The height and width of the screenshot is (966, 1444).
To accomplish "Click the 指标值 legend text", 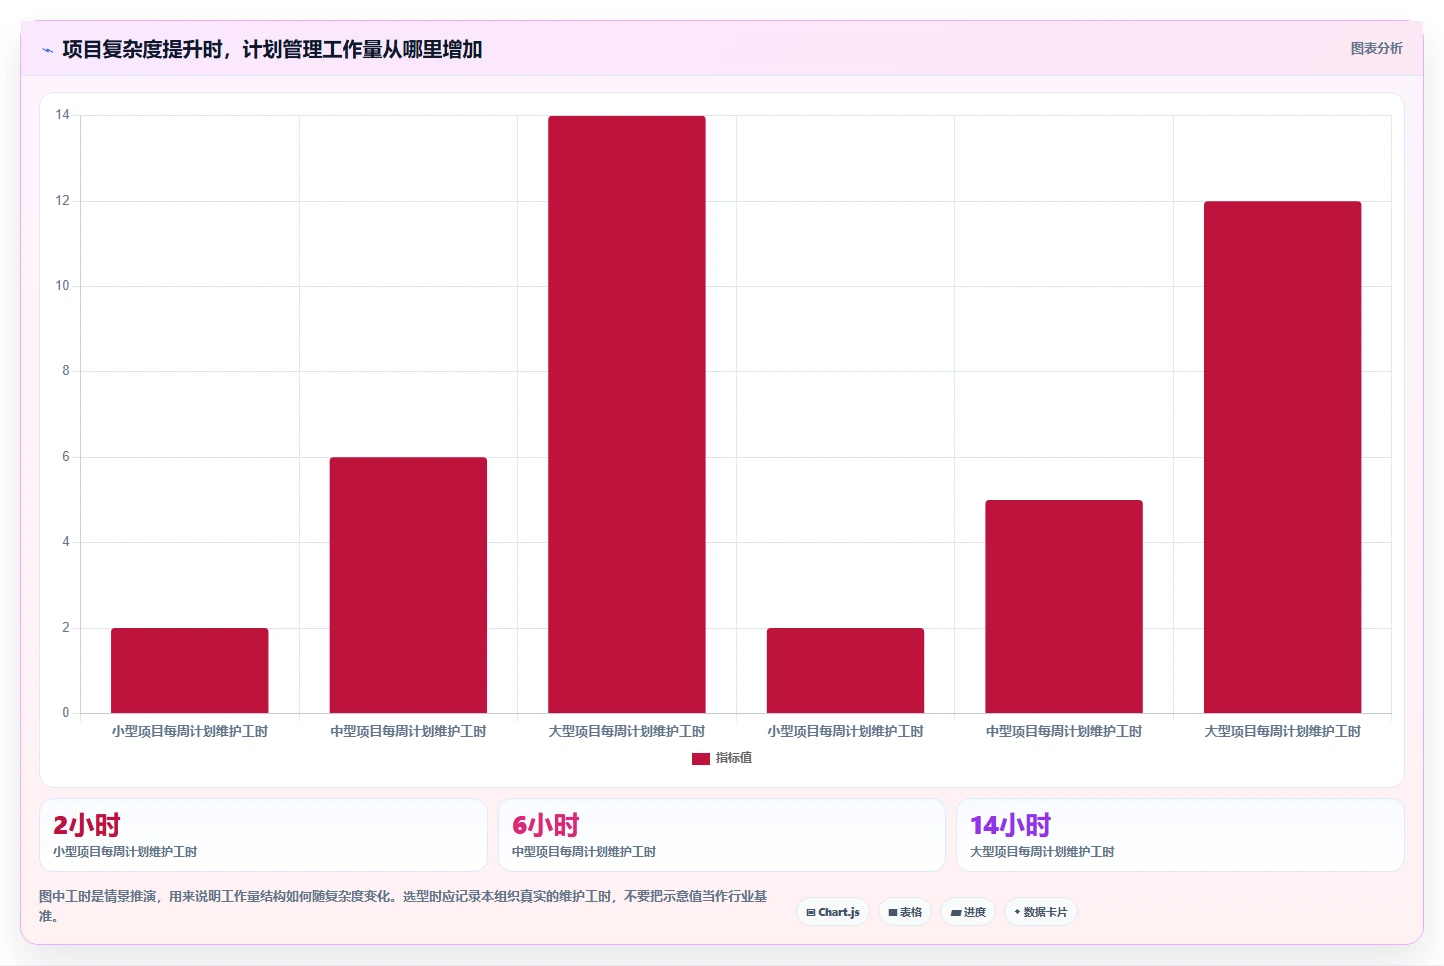I will (x=734, y=758).
